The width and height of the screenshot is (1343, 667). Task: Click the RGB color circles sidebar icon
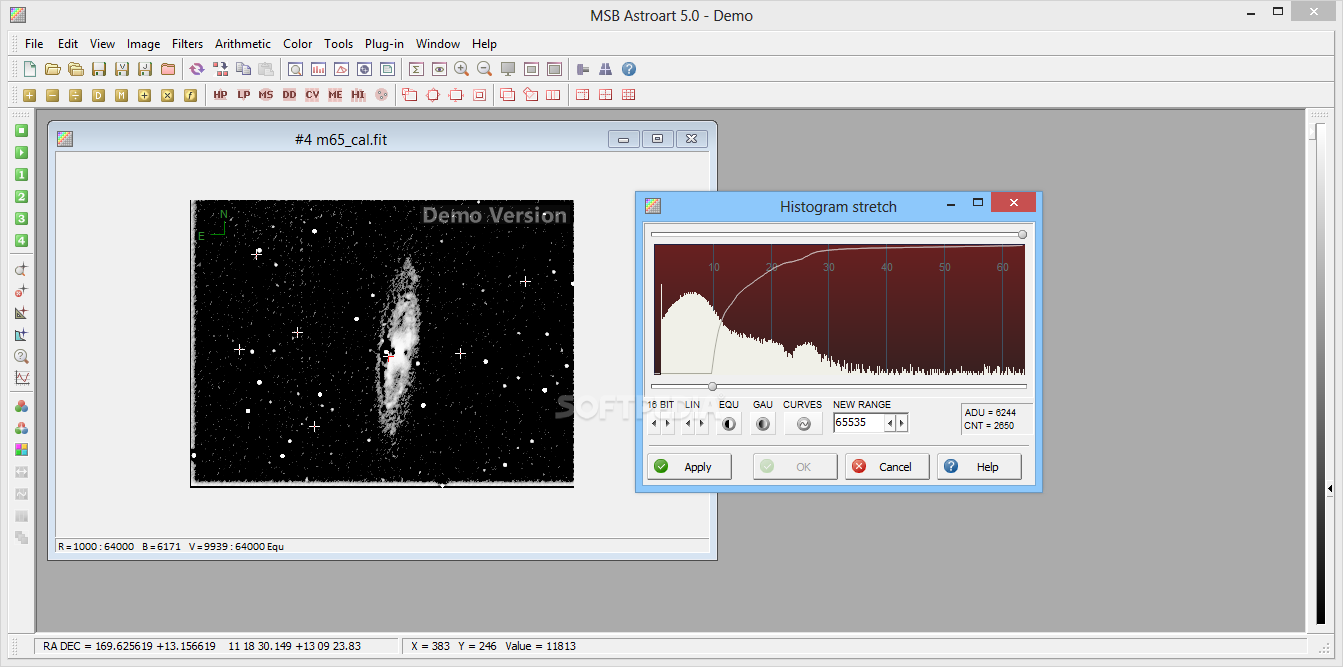[x=21, y=407]
